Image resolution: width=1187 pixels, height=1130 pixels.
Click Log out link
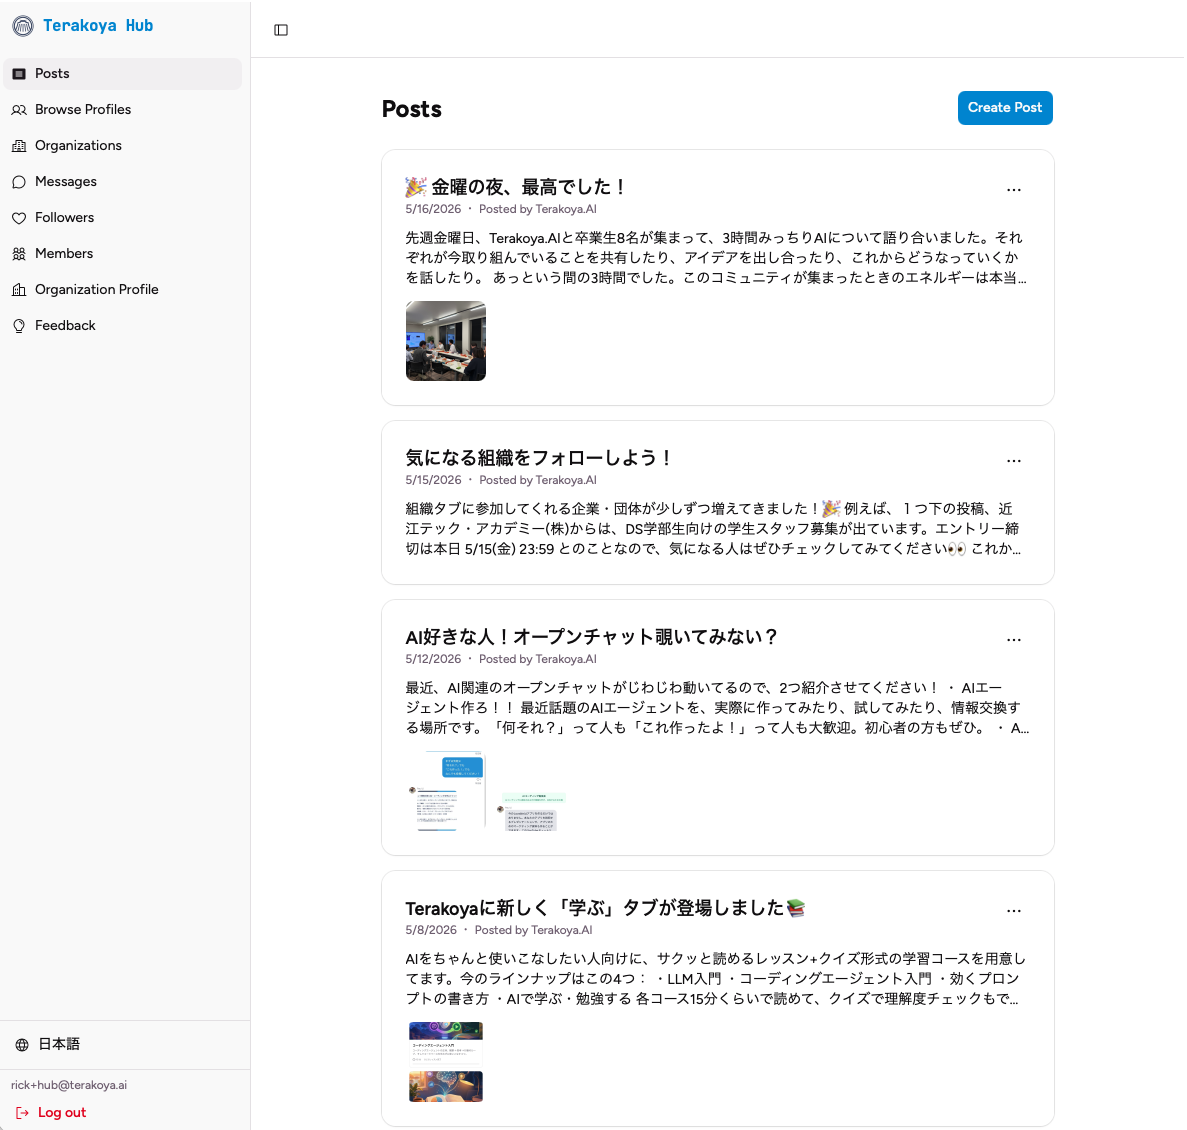point(62,1113)
